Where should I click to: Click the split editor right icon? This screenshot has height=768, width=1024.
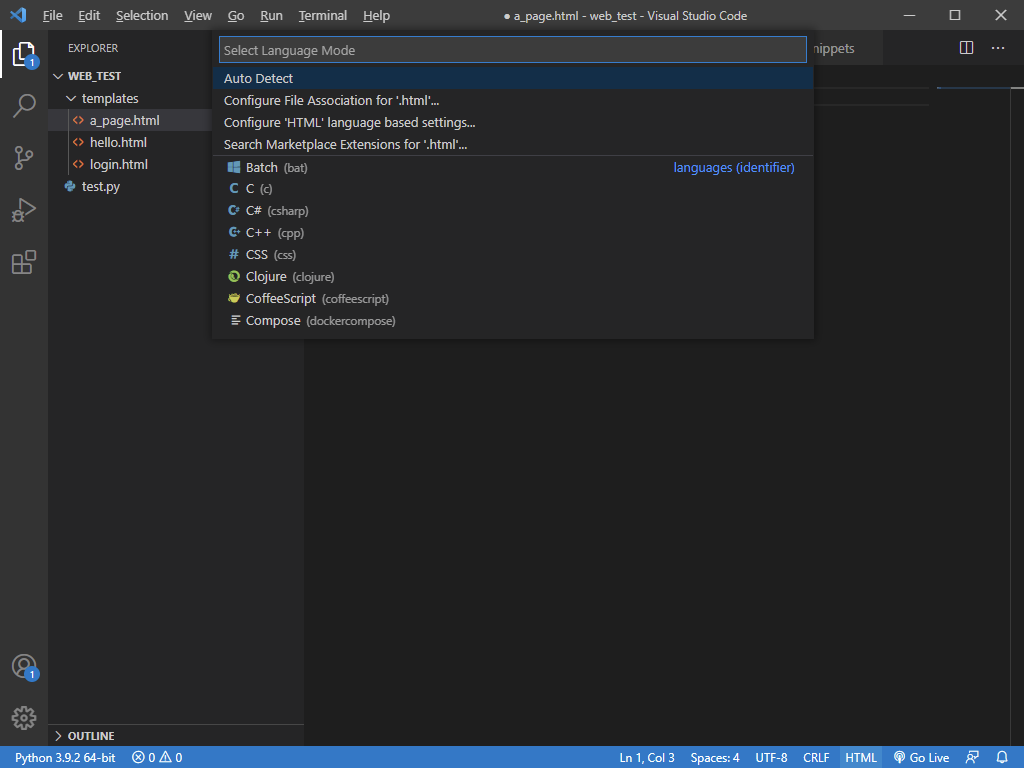point(967,48)
